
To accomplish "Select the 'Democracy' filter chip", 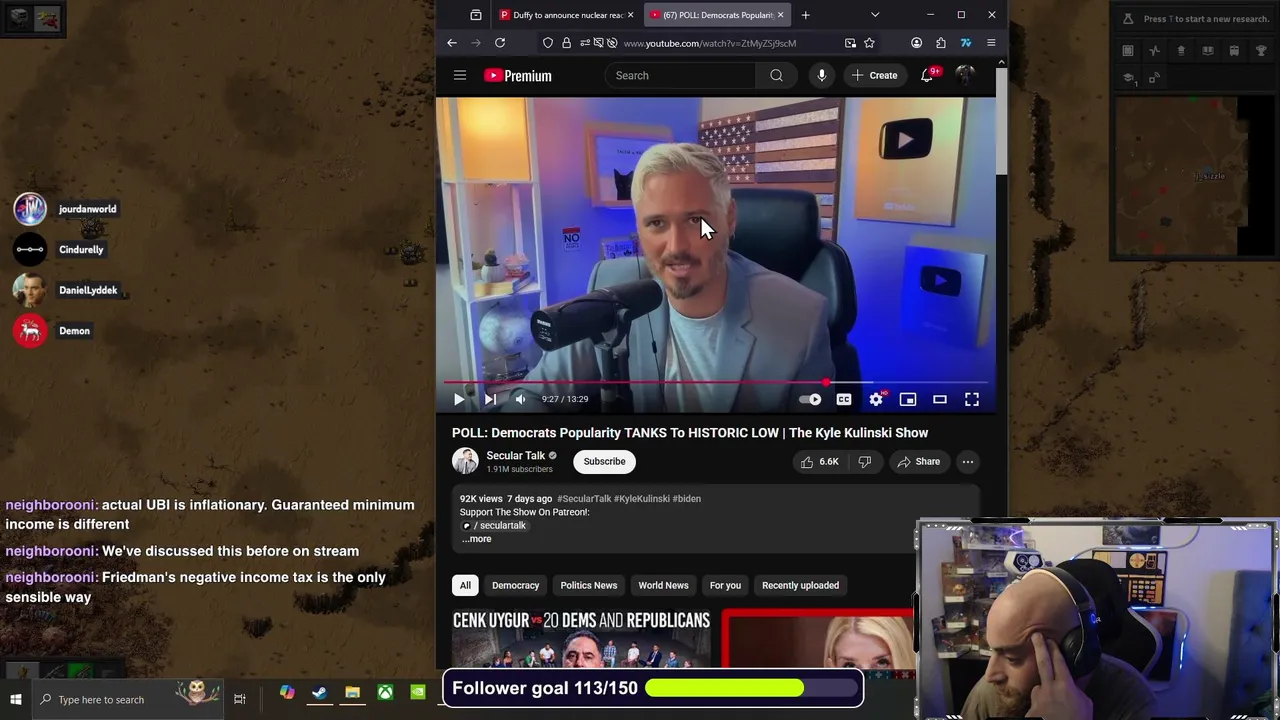I will pyautogui.click(x=516, y=585).
